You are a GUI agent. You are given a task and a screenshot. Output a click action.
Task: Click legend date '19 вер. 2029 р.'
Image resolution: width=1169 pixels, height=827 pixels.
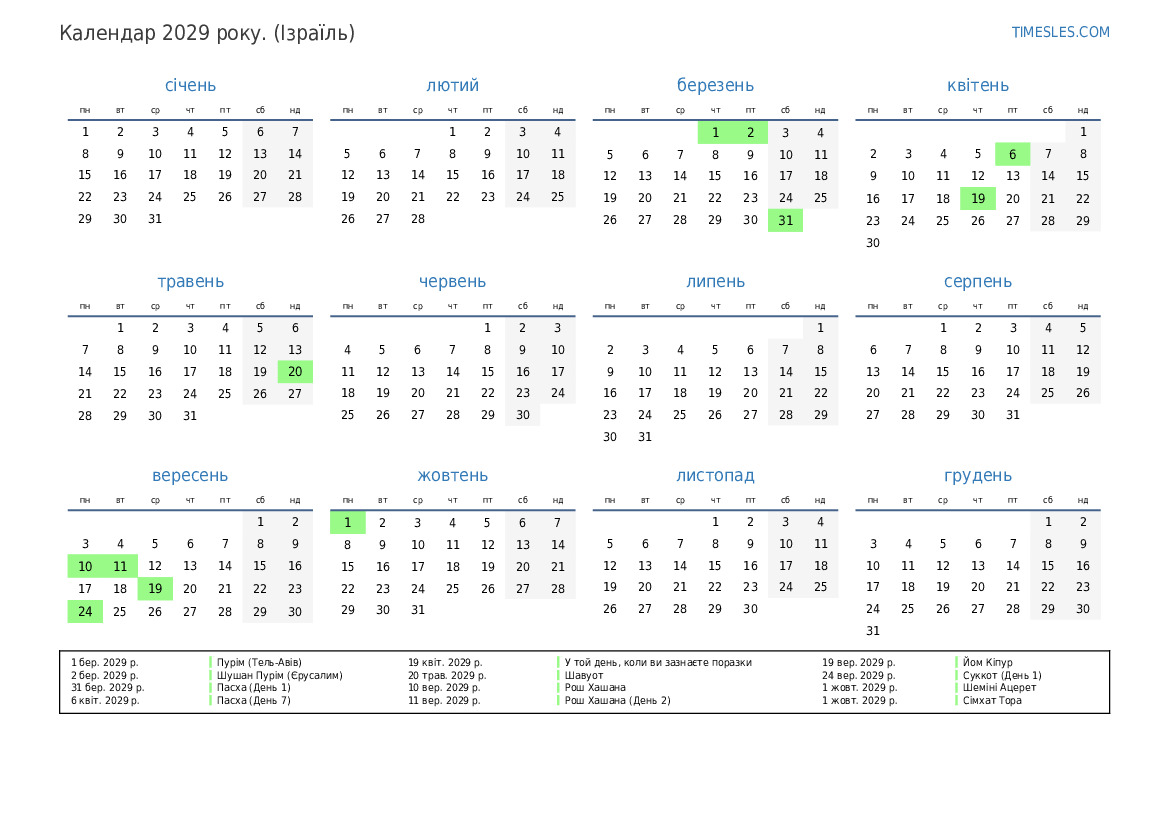[x=859, y=662]
